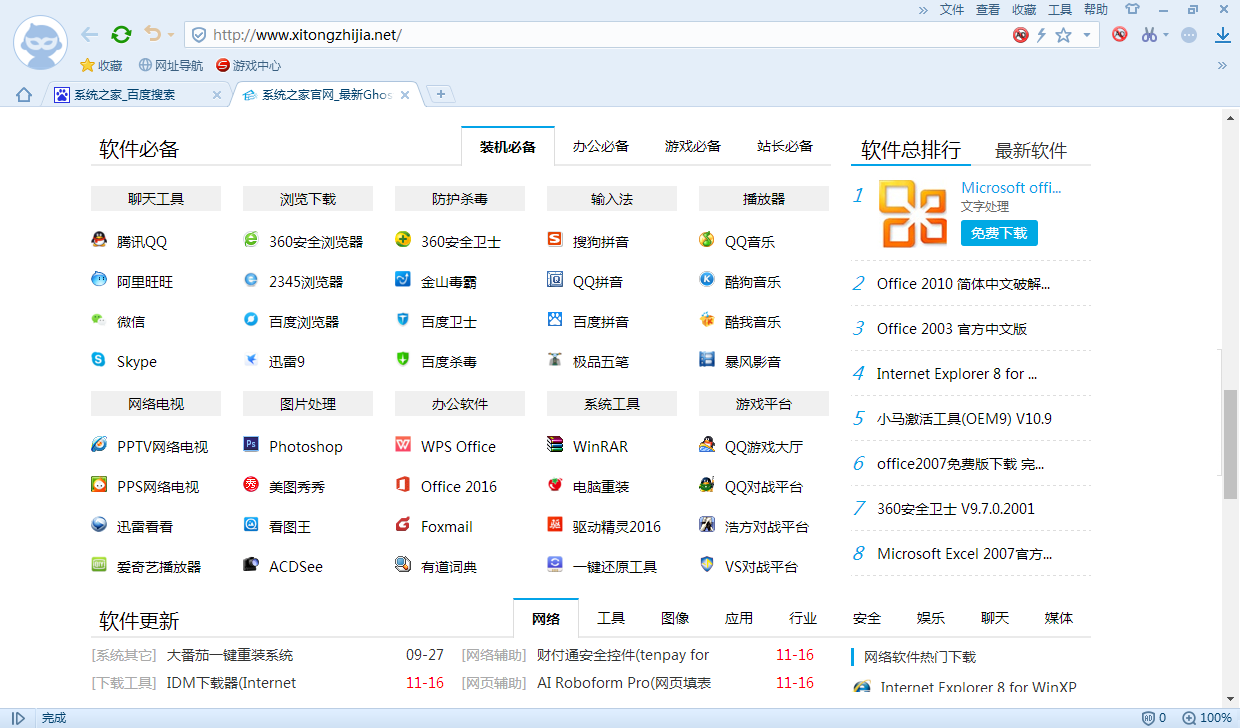Click the 免费下载 button
The height and width of the screenshot is (728, 1240).
999,233
